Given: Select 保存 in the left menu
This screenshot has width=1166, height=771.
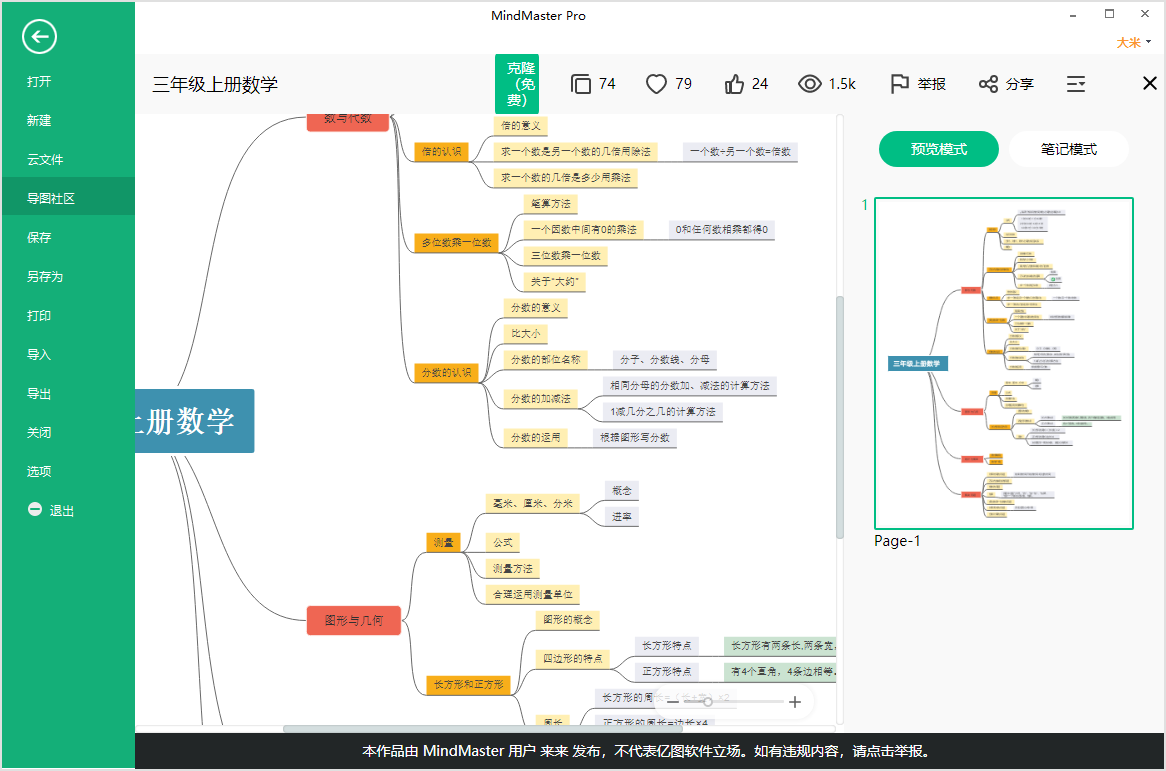Looking at the screenshot, I should [x=68, y=237].
